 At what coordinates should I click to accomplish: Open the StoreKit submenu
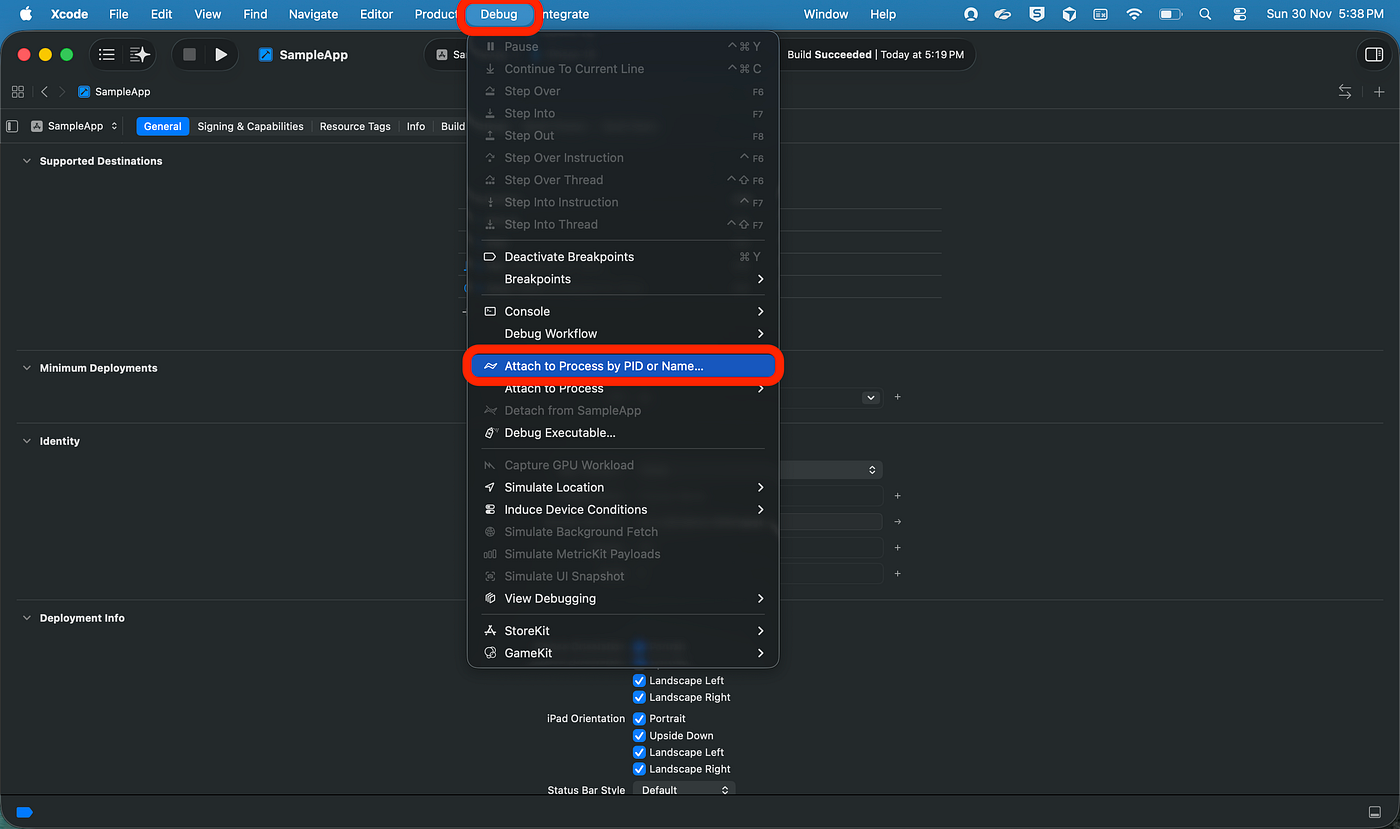click(x=623, y=631)
